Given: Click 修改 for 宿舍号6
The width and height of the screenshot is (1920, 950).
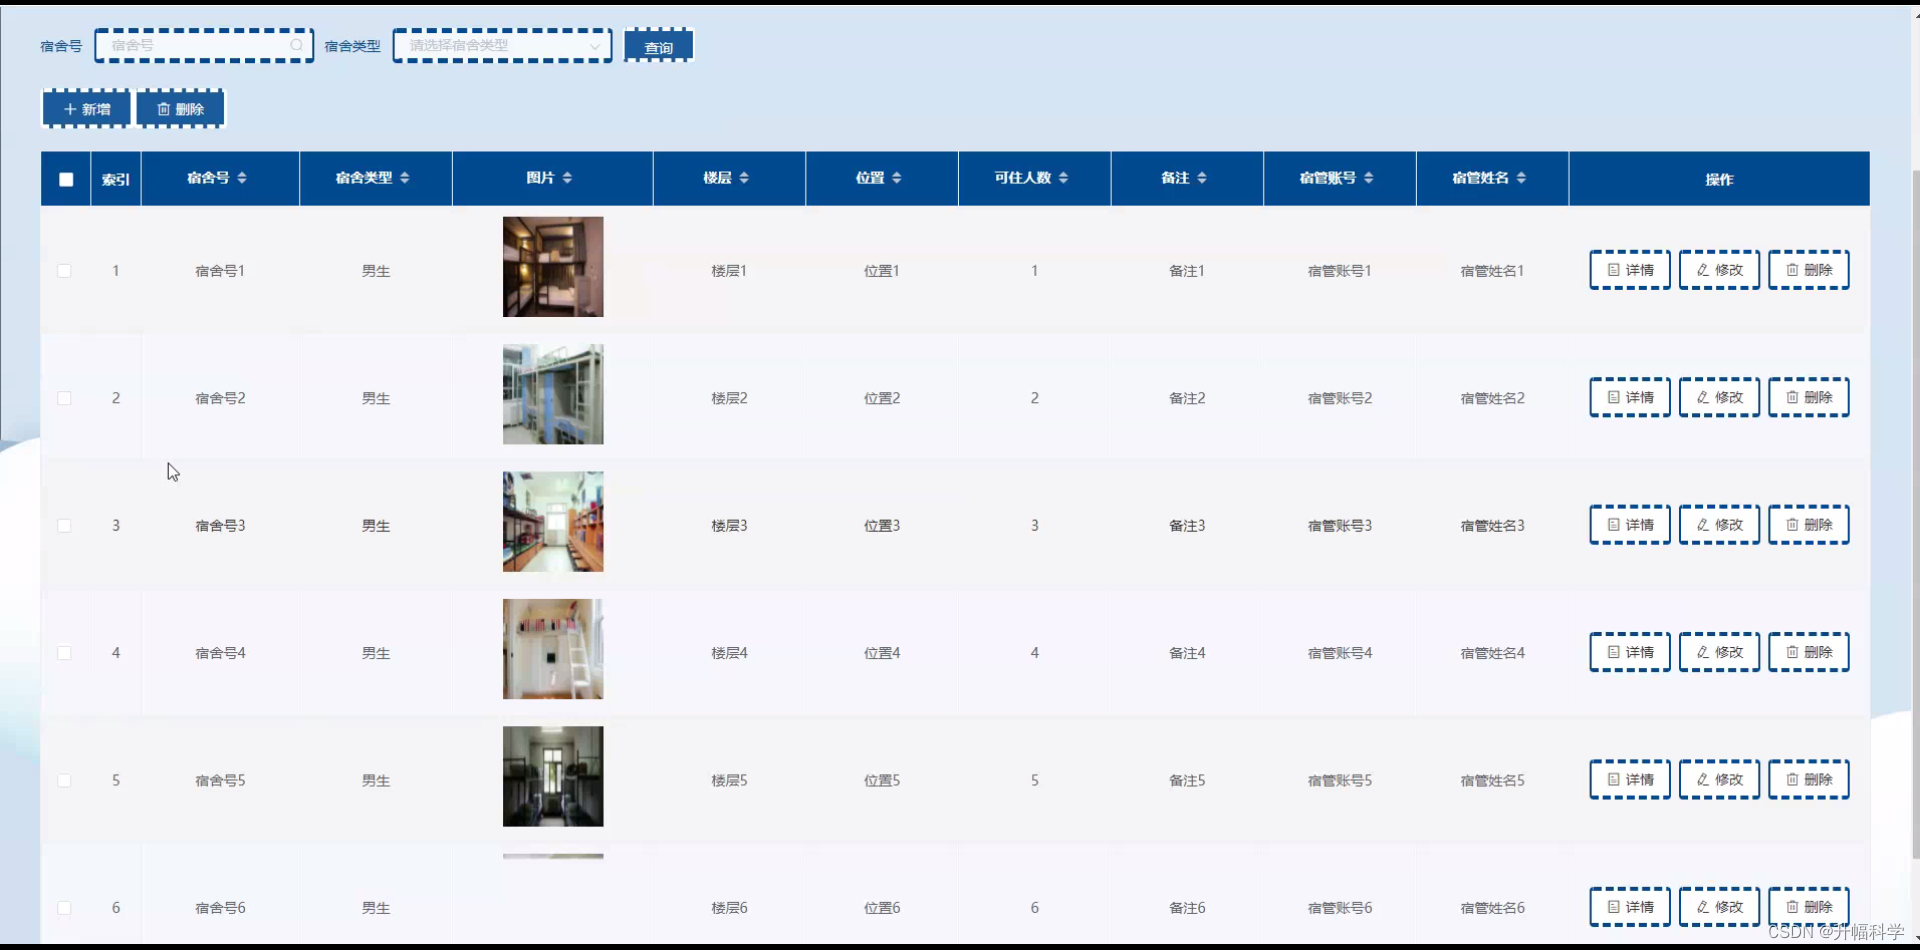Looking at the screenshot, I should point(1718,907).
